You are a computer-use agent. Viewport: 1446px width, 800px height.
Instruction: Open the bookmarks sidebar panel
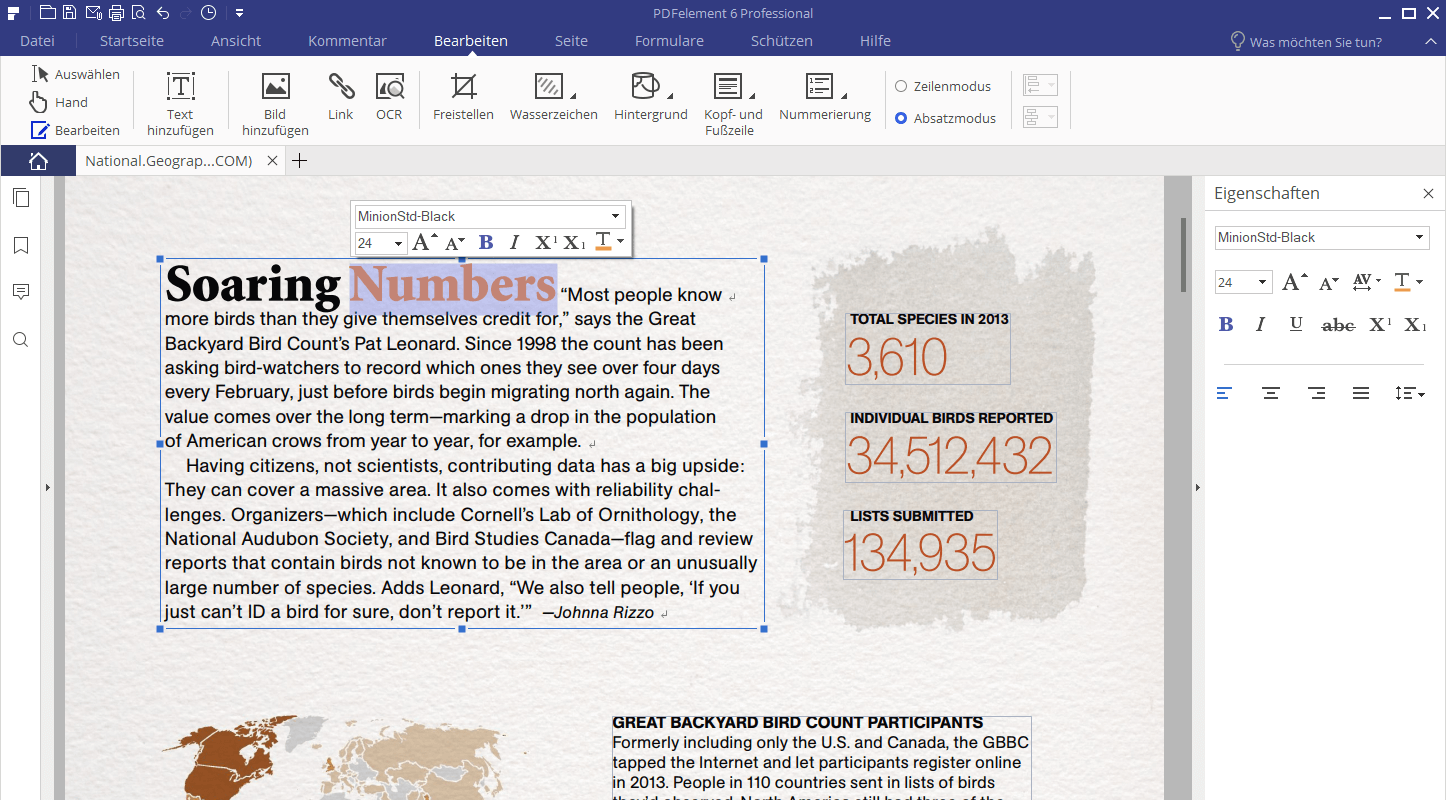[21, 245]
